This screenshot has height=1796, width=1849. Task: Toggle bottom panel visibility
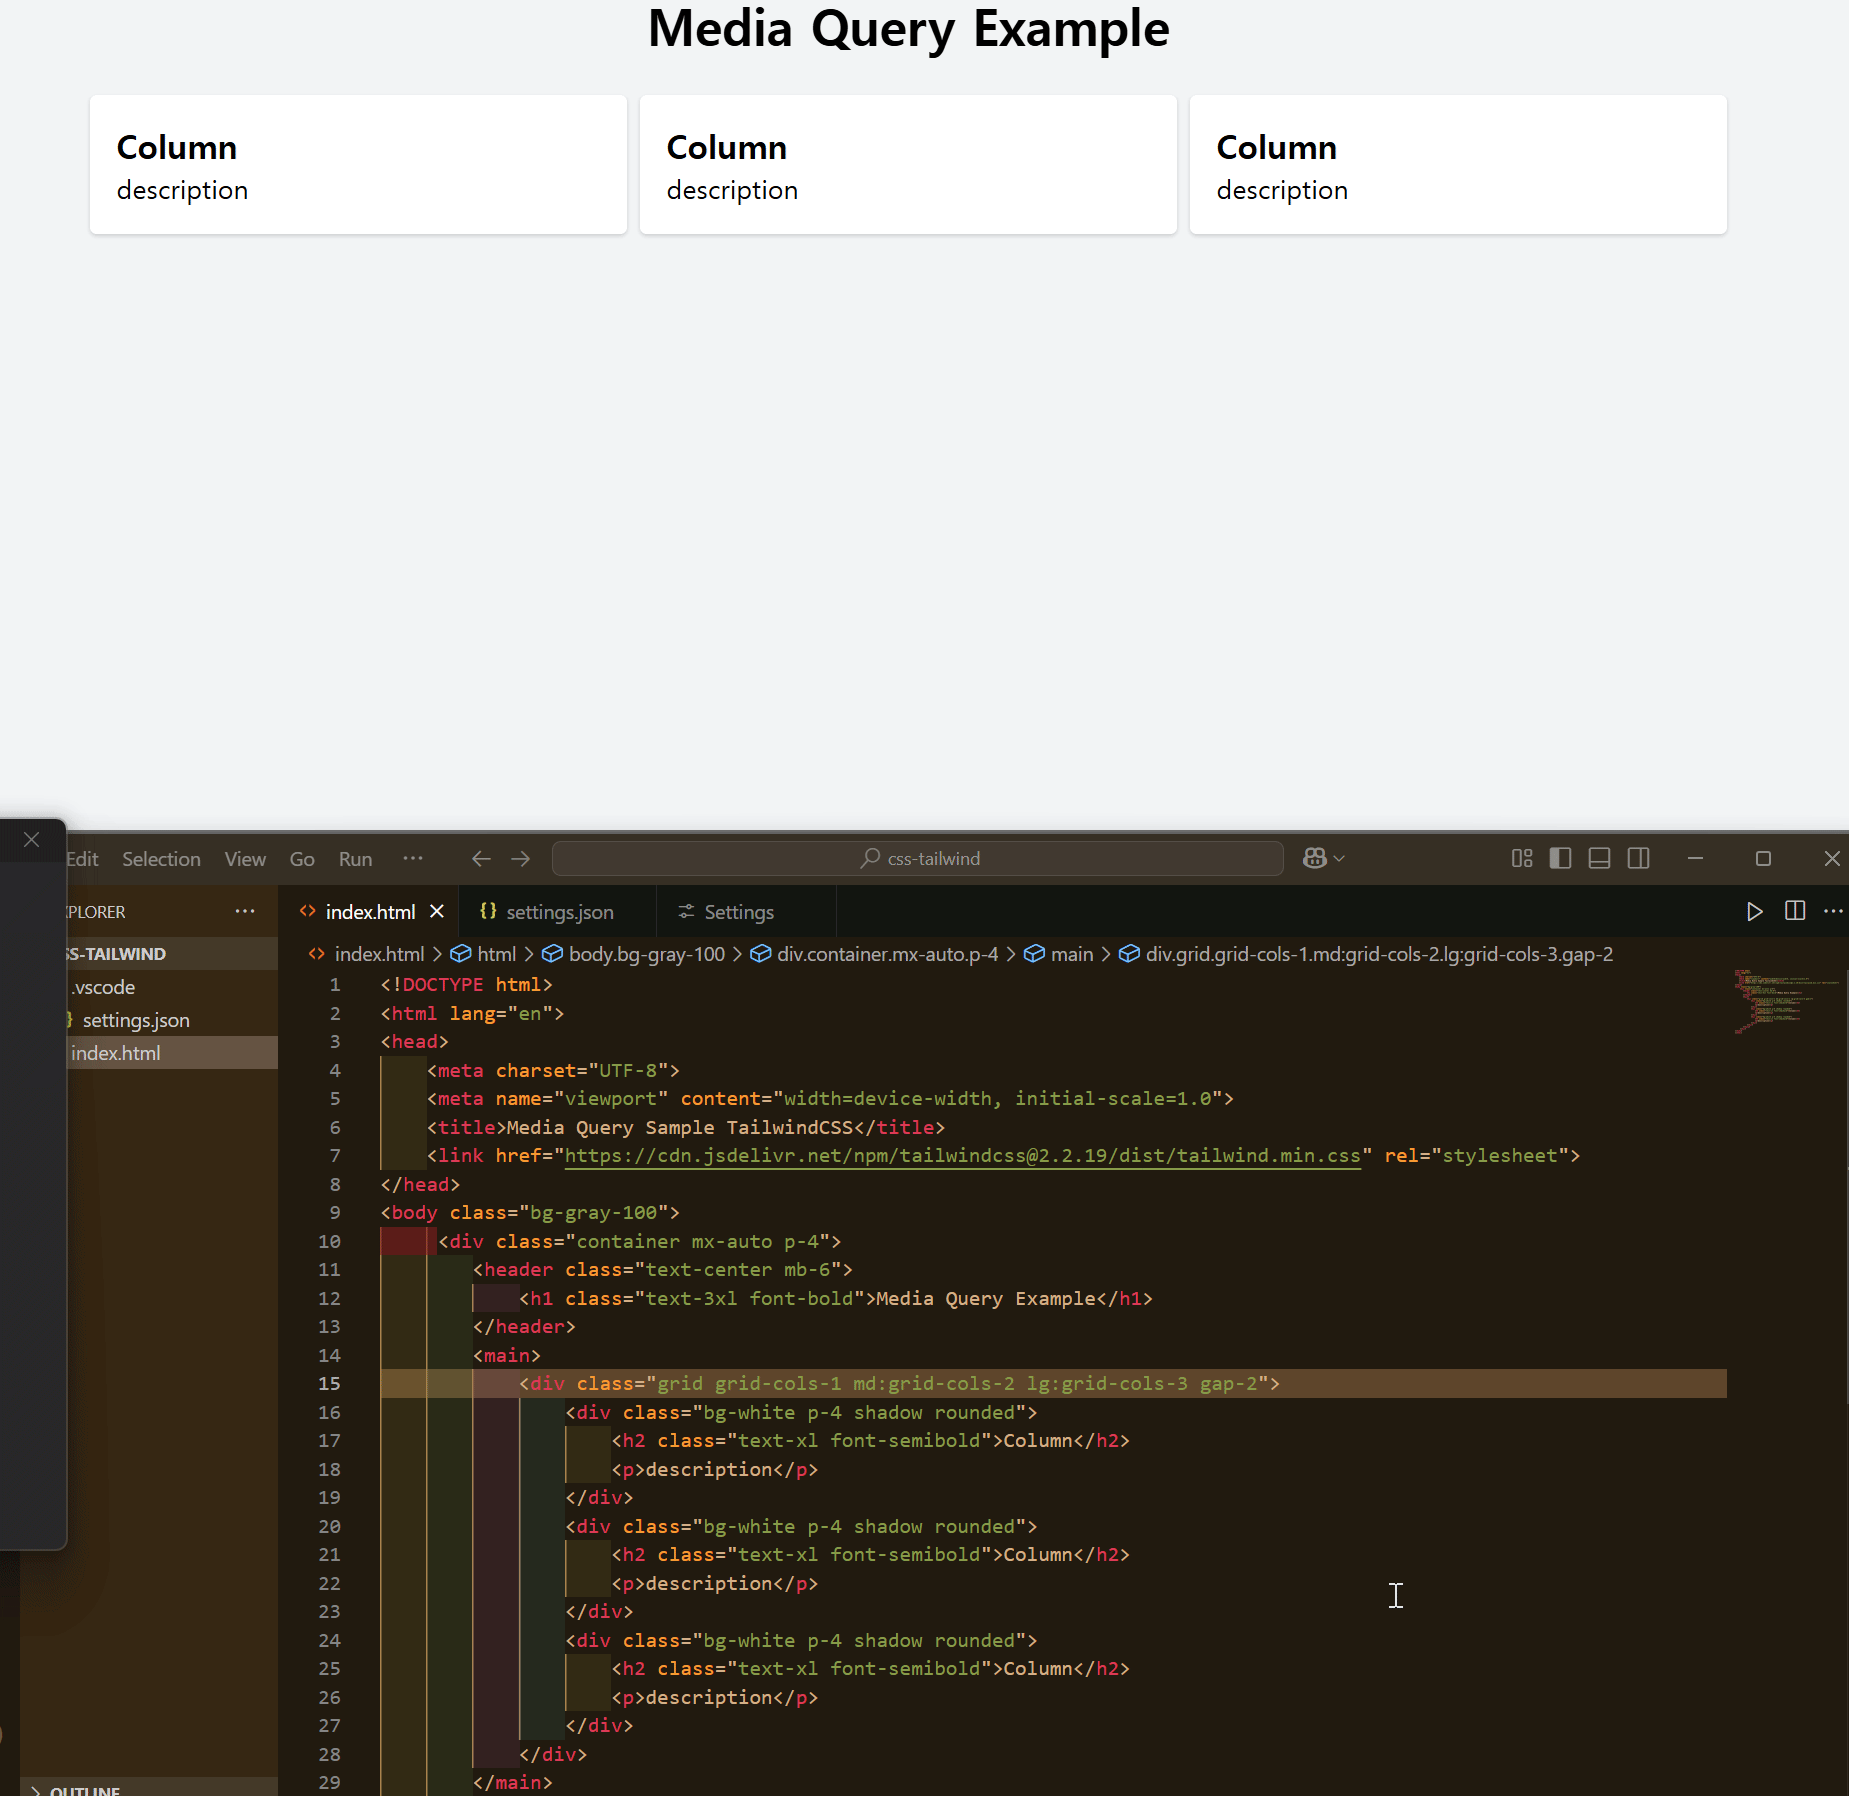(x=1599, y=859)
